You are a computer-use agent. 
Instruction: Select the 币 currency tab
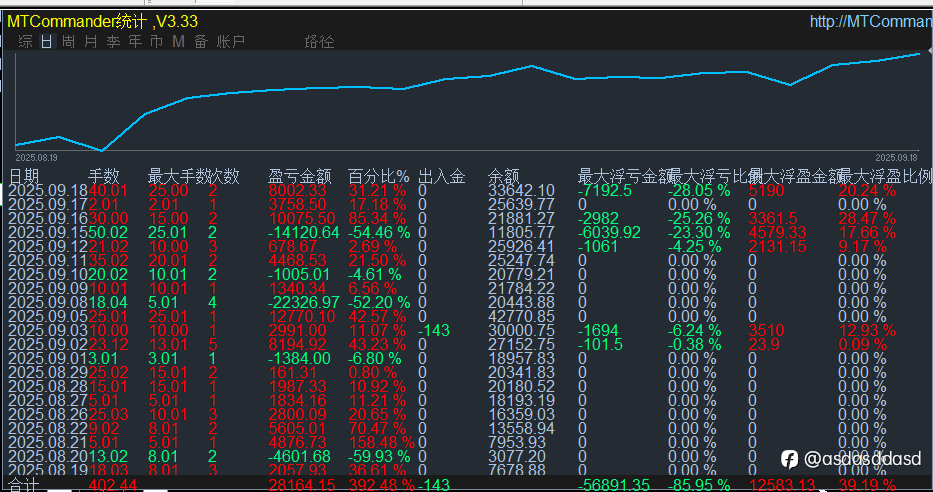click(156, 41)
